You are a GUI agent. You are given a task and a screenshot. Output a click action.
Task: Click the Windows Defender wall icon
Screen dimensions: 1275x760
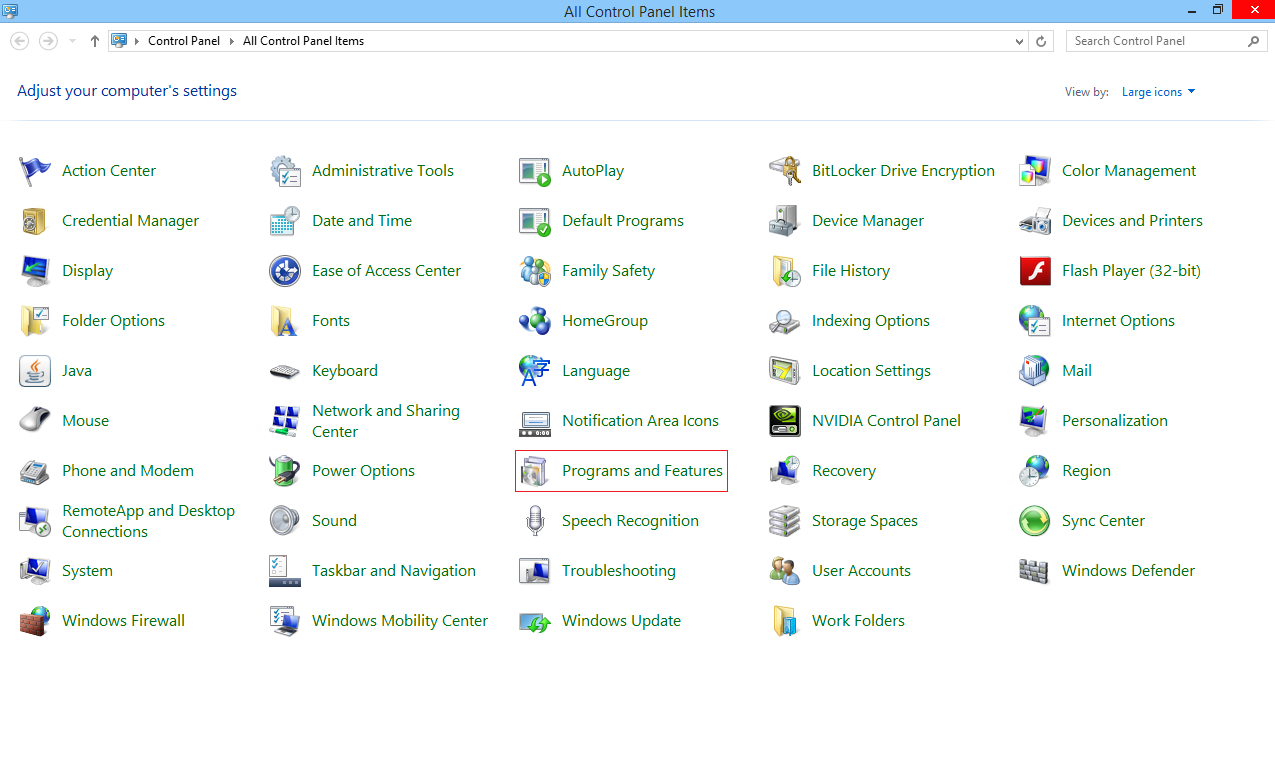[1035, 571]
